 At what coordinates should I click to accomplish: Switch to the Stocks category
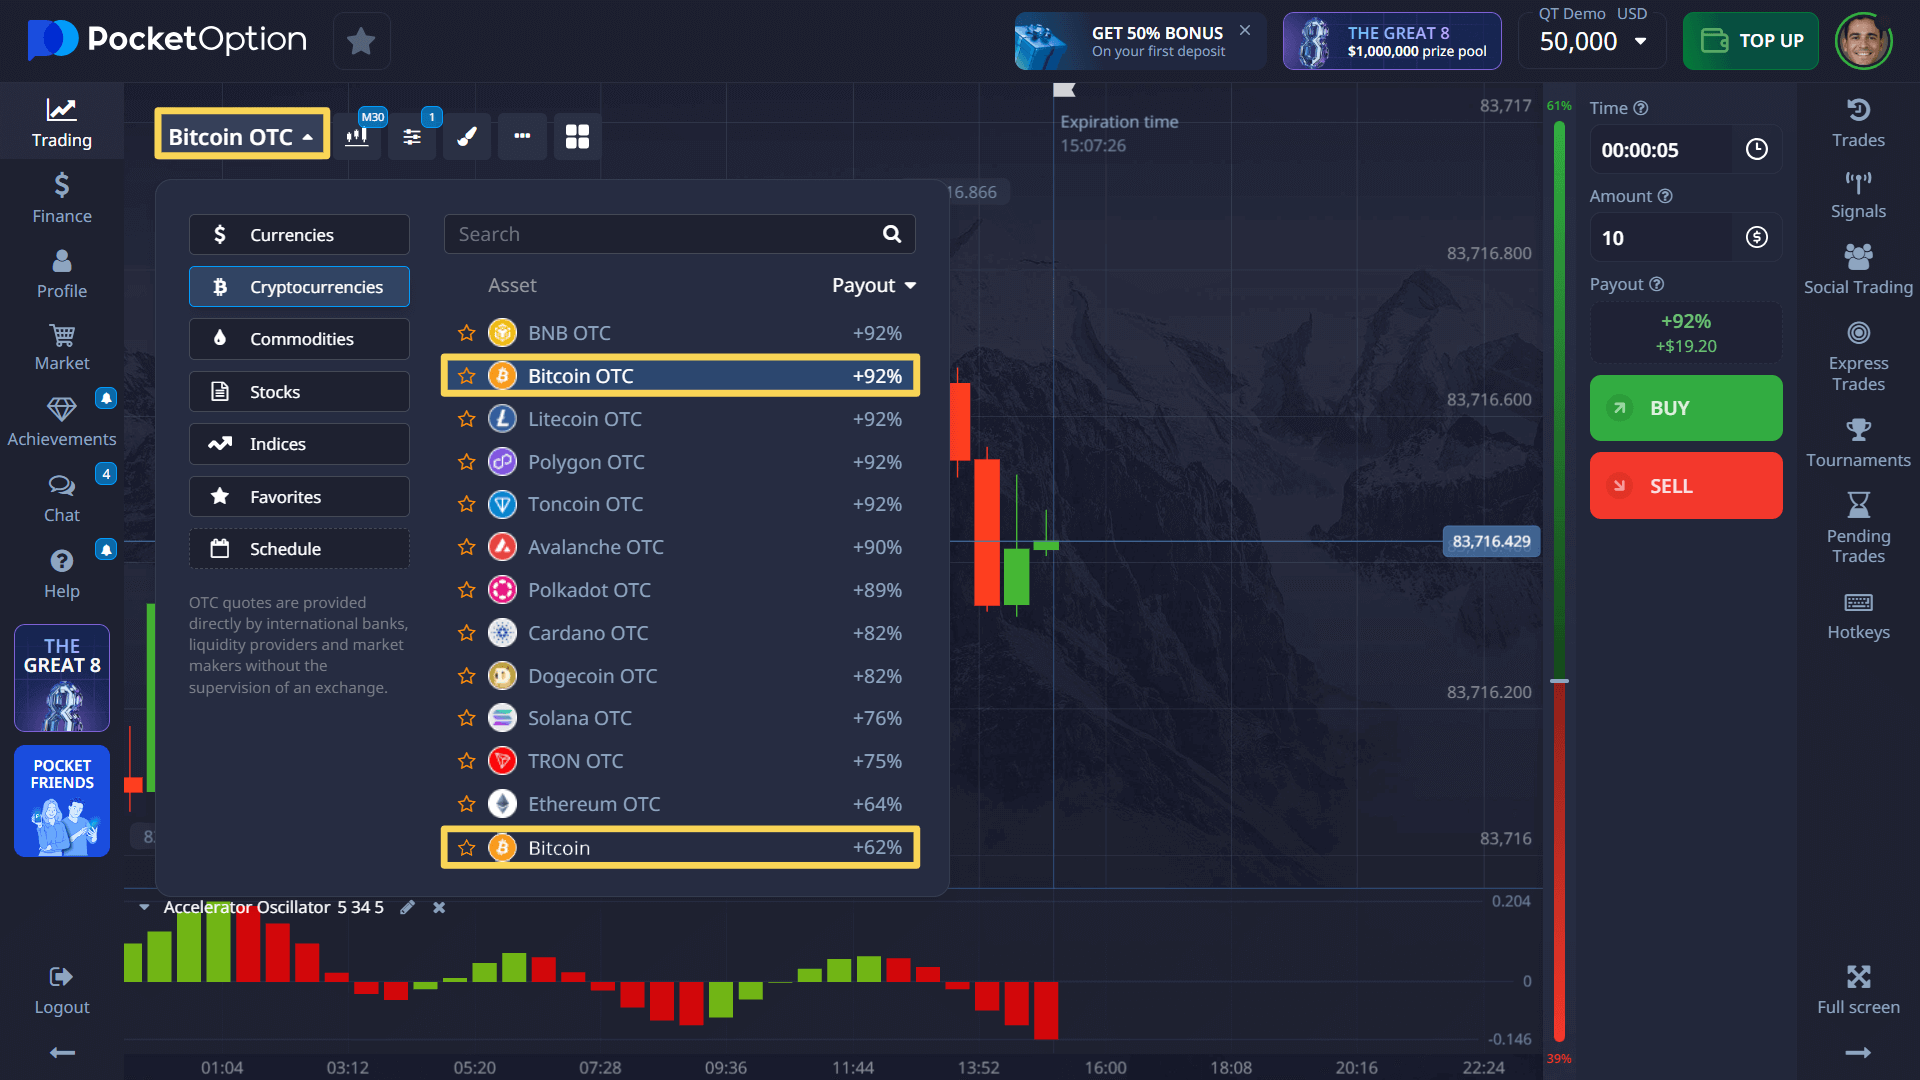(299, 392)
